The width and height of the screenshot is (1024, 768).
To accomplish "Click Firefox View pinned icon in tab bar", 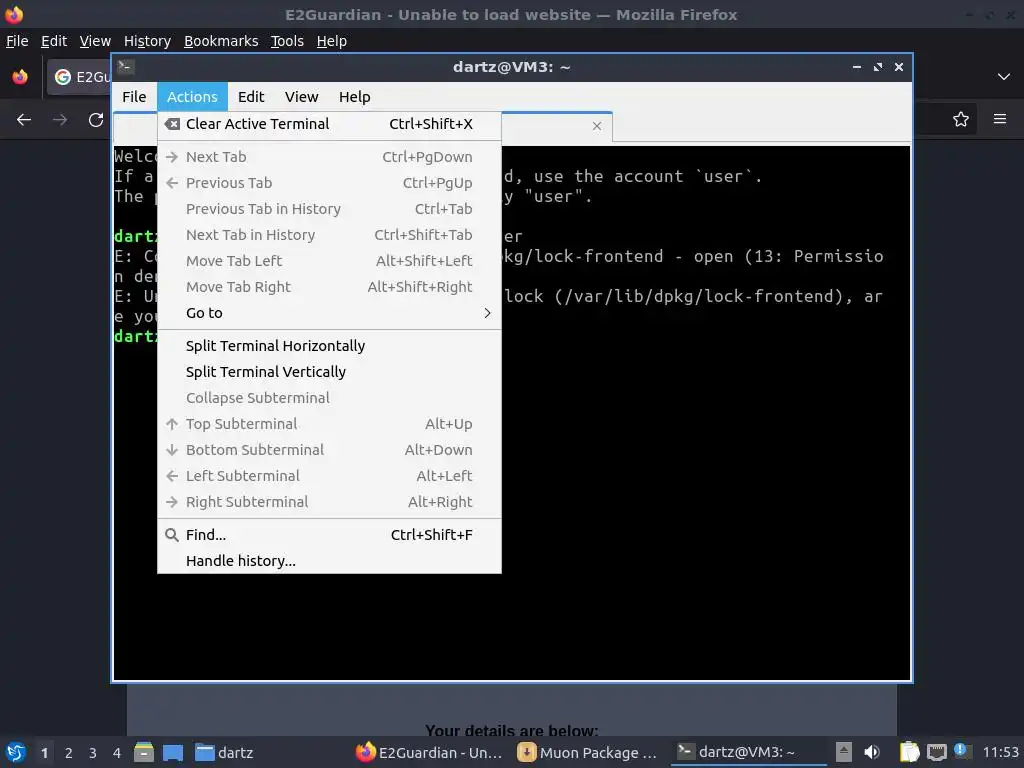I will (x=20, y=77).
